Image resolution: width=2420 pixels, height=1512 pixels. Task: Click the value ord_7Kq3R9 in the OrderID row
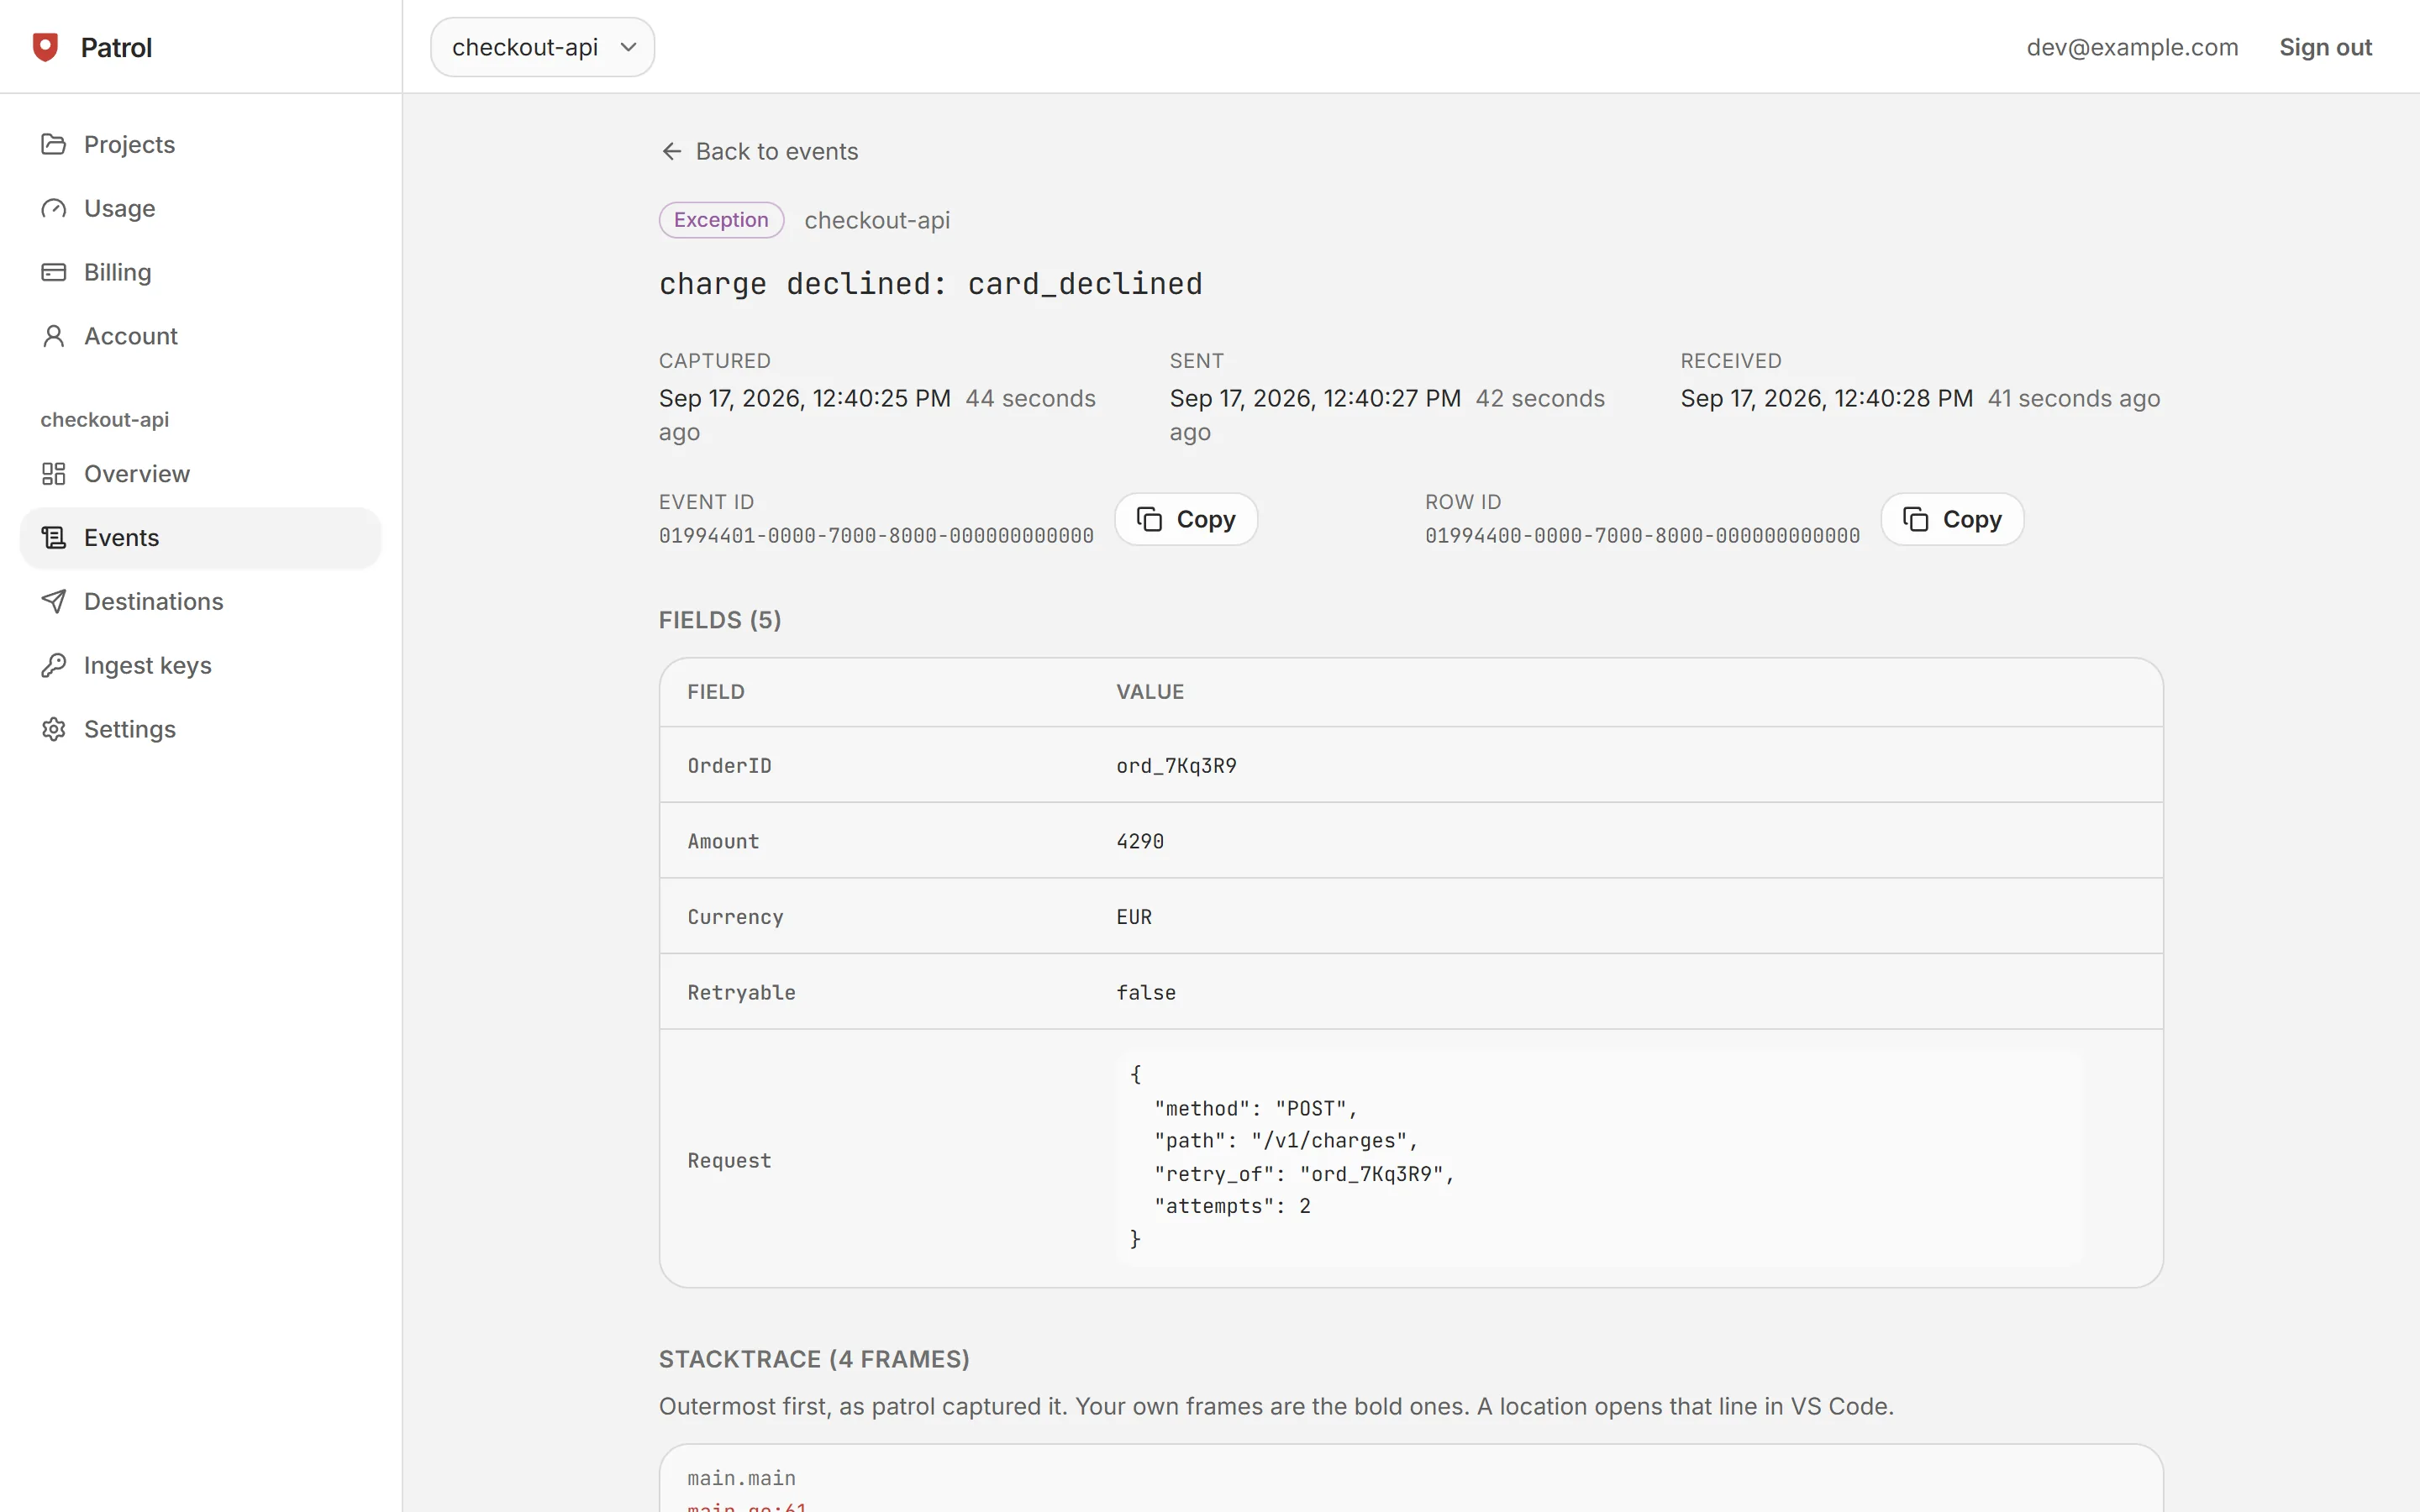pos(1177,766)
